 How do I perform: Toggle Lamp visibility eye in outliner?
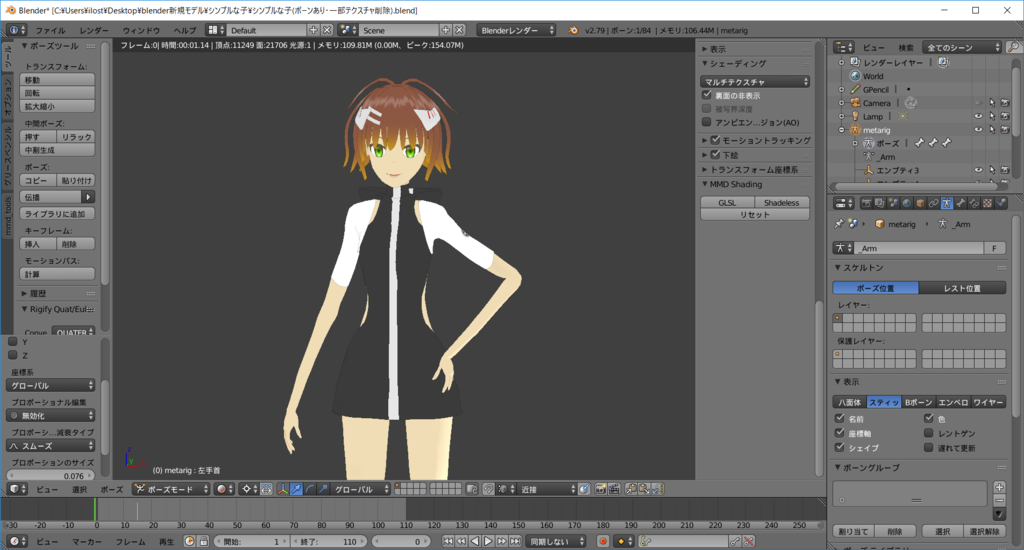point(978,116)
